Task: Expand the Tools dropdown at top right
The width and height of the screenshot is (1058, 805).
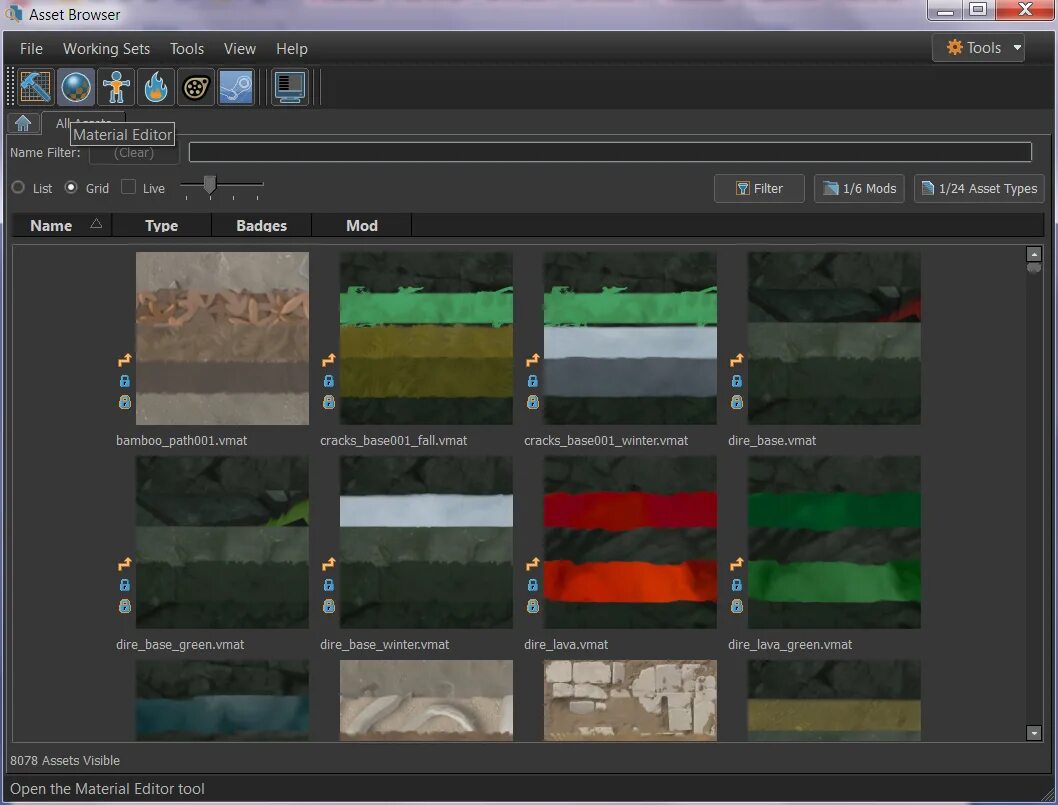Action: coord(978,48)
